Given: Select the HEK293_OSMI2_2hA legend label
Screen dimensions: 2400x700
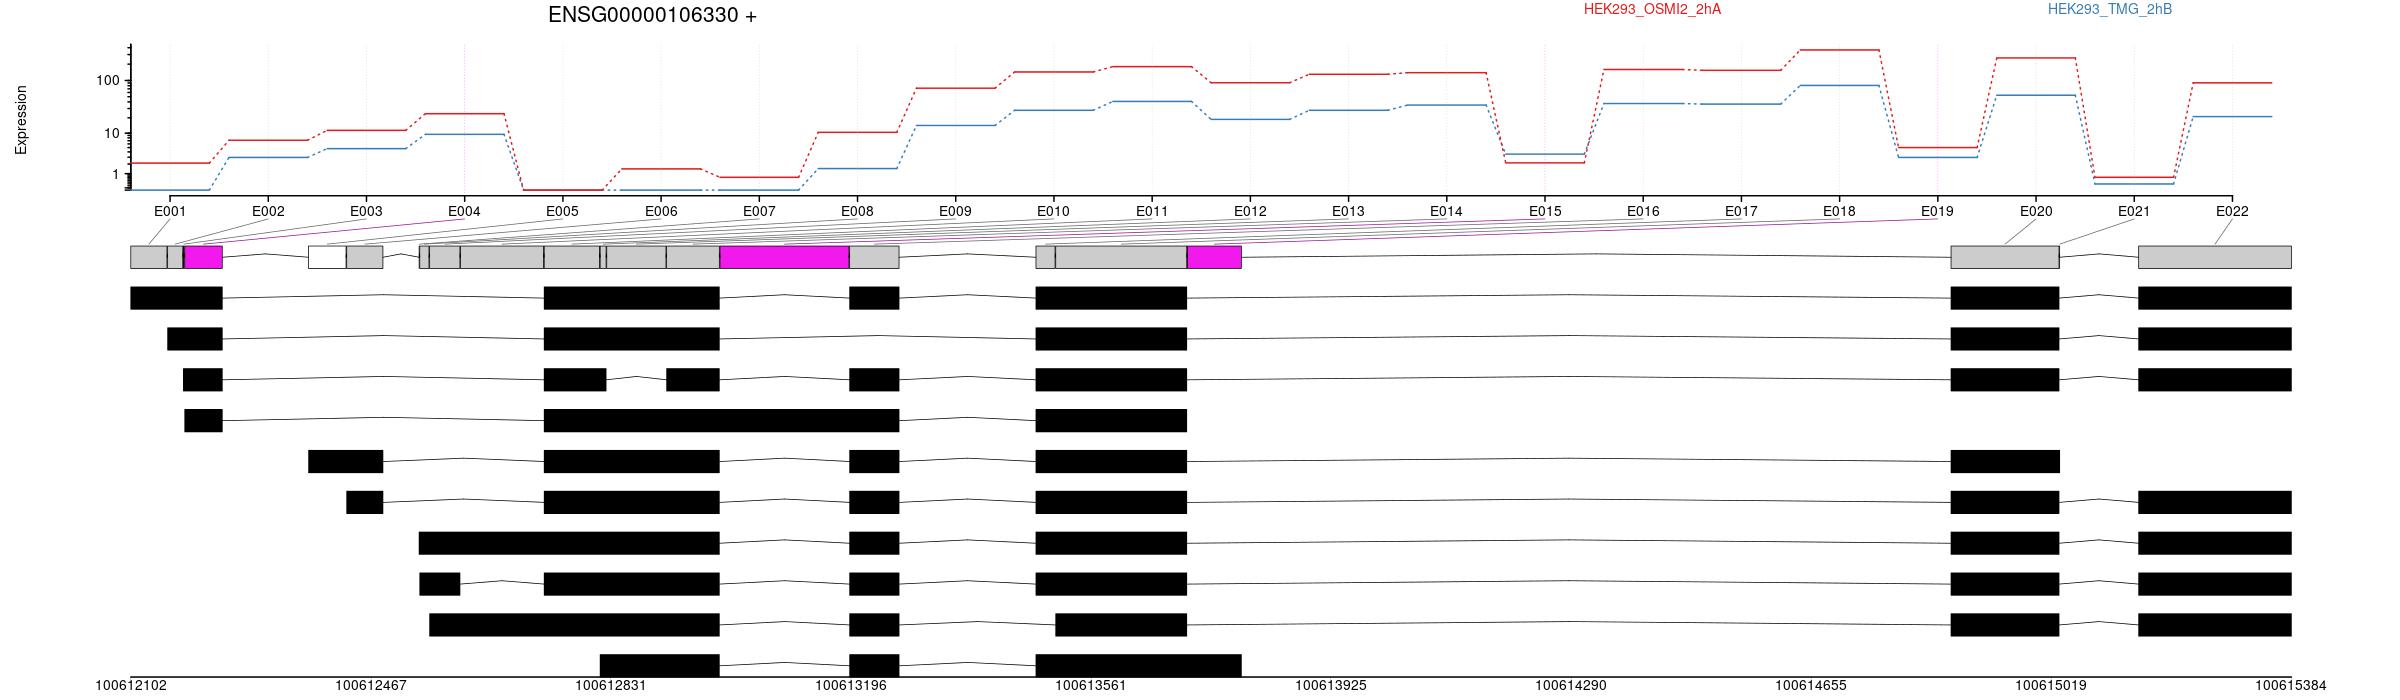Looking at the screenshot, I should coord(1652,9).
